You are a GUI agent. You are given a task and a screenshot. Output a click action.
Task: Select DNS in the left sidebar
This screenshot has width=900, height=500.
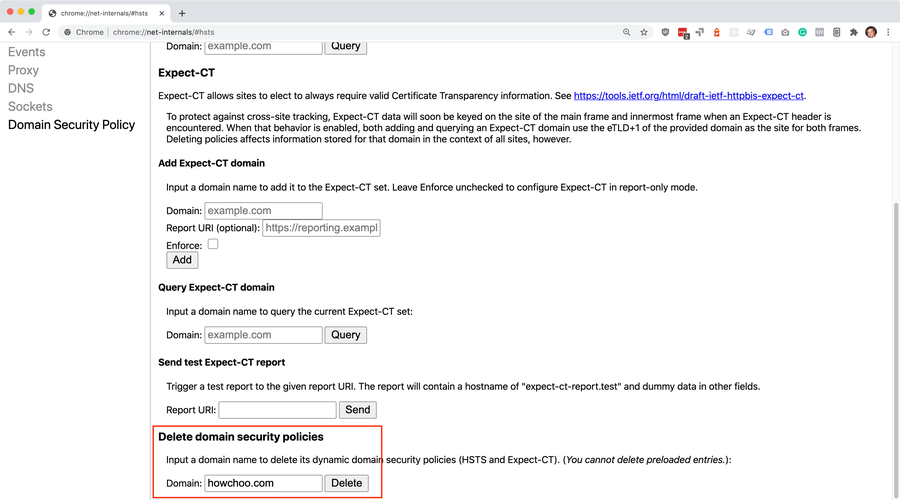(21, 88)
